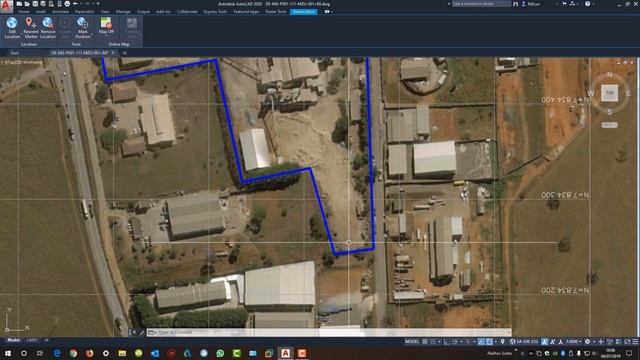The width and height of the screenshot is (640, 360).
Task: Close the command line with X icon
Action: tap(134, 333)
